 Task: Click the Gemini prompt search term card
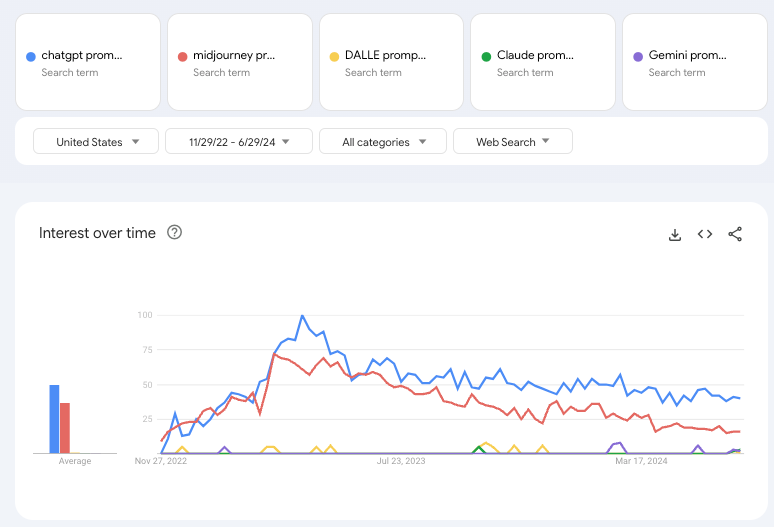tap(695, 62)
